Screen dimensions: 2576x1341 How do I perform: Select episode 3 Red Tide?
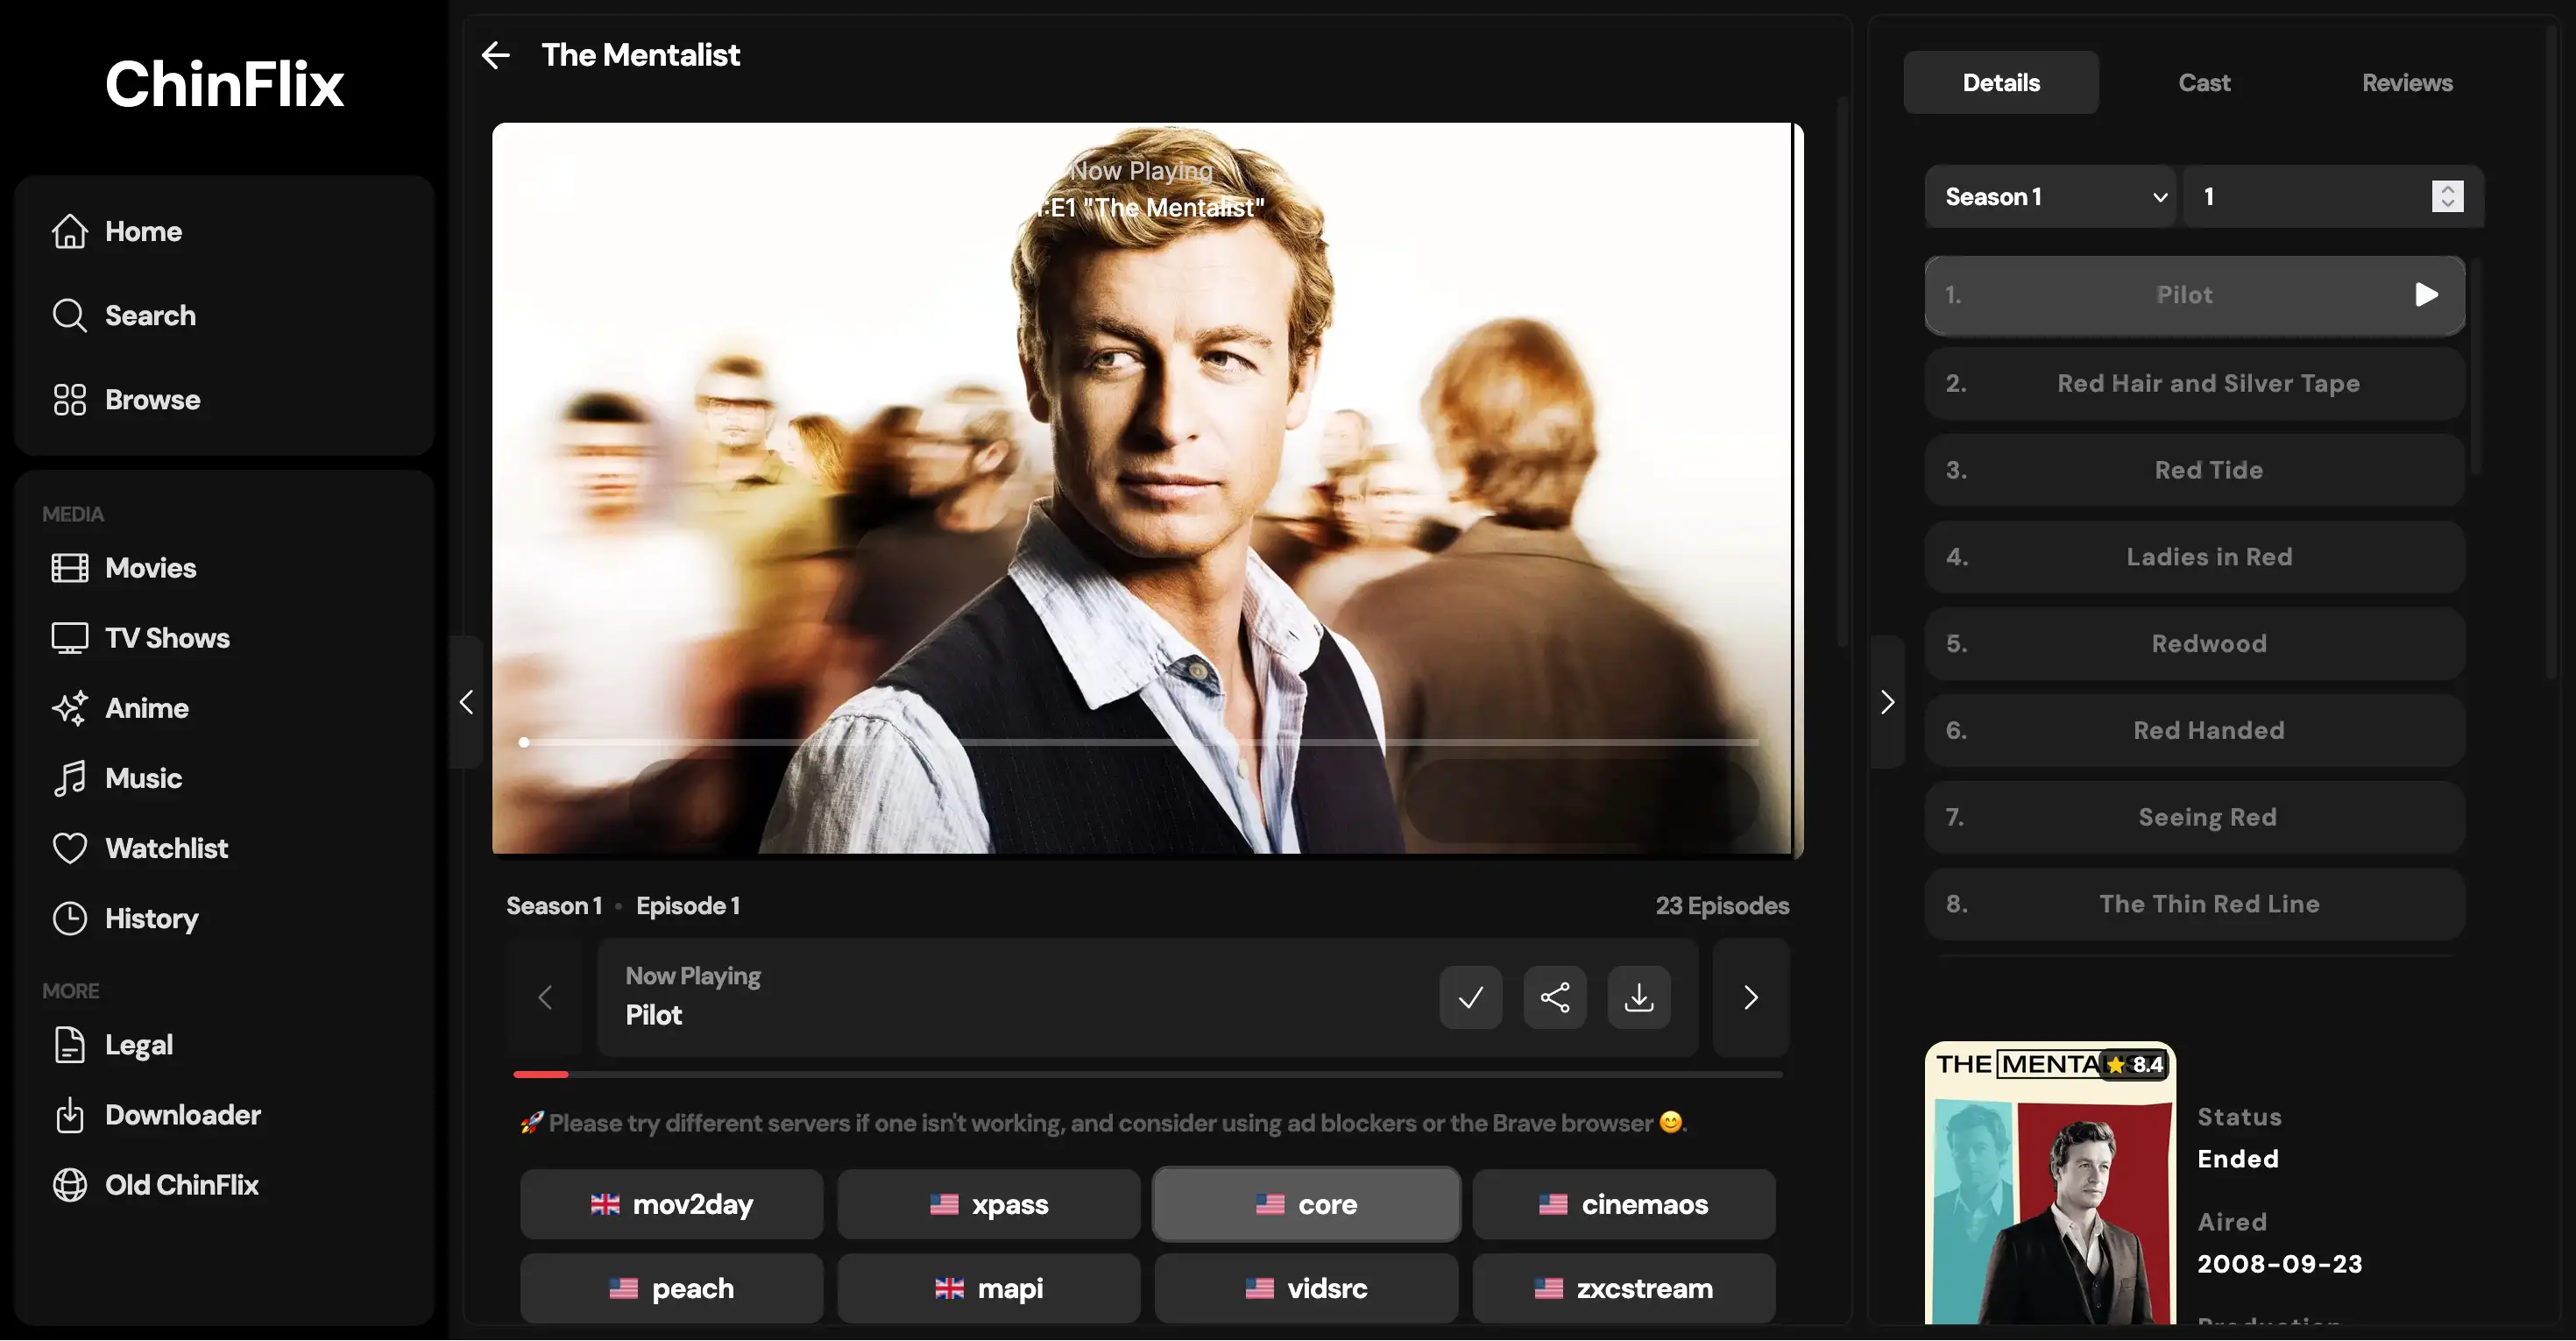[x=2194, y=470]
